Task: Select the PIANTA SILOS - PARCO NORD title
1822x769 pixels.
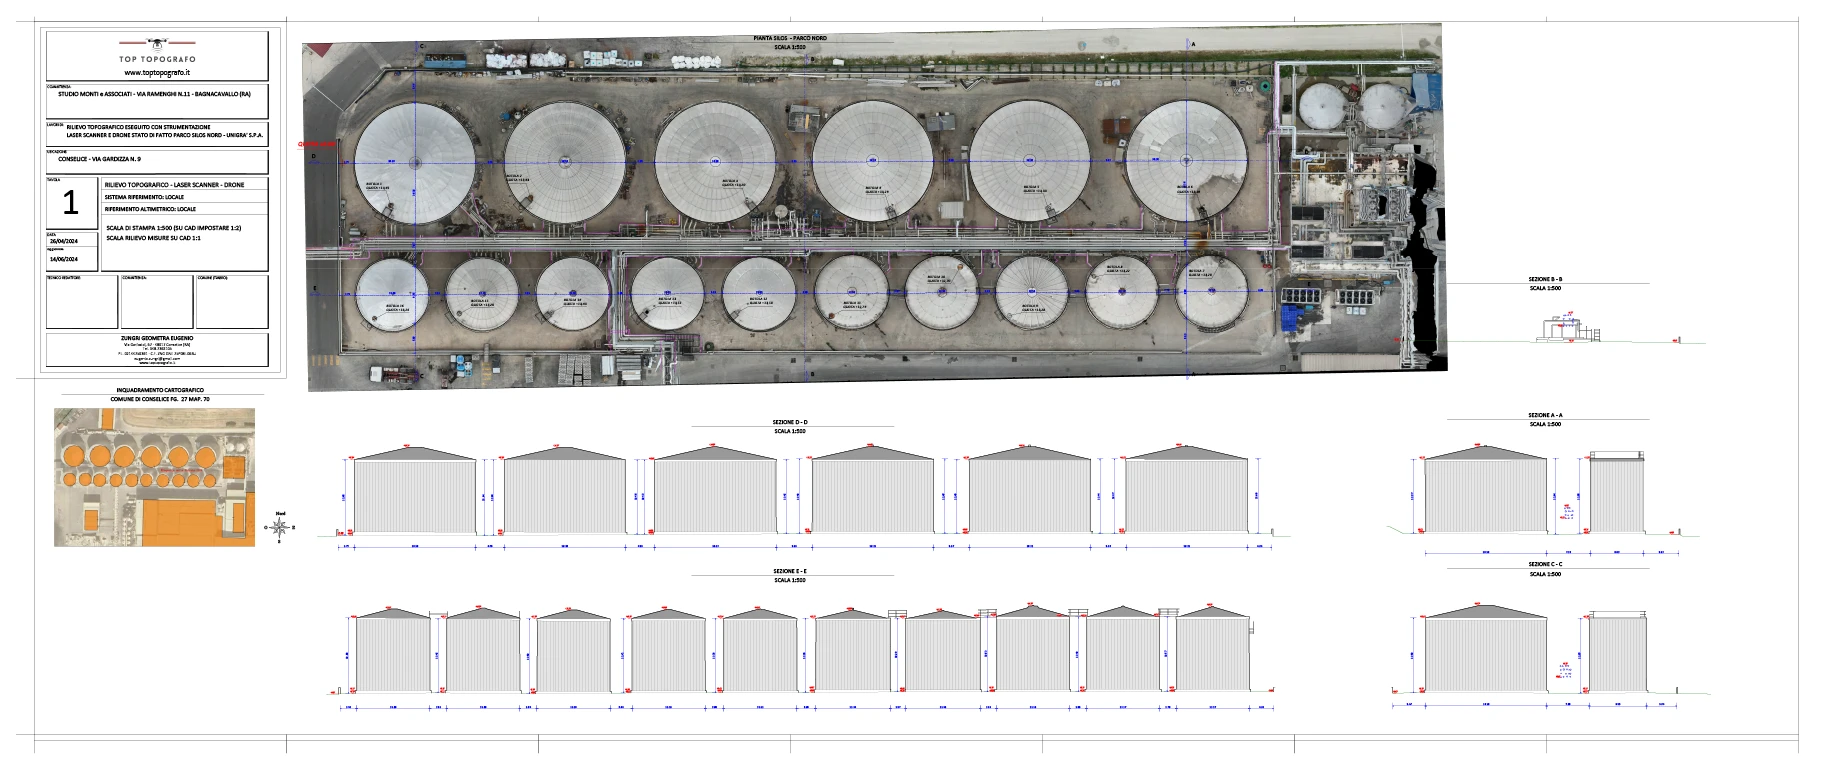Action: click(x=790, y=38)
